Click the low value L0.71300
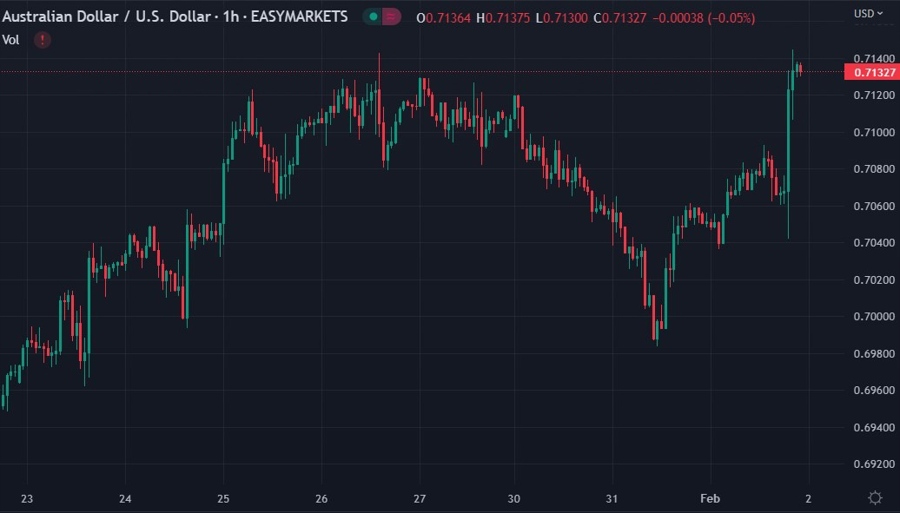900x513 pixels. tap(561, 18)
